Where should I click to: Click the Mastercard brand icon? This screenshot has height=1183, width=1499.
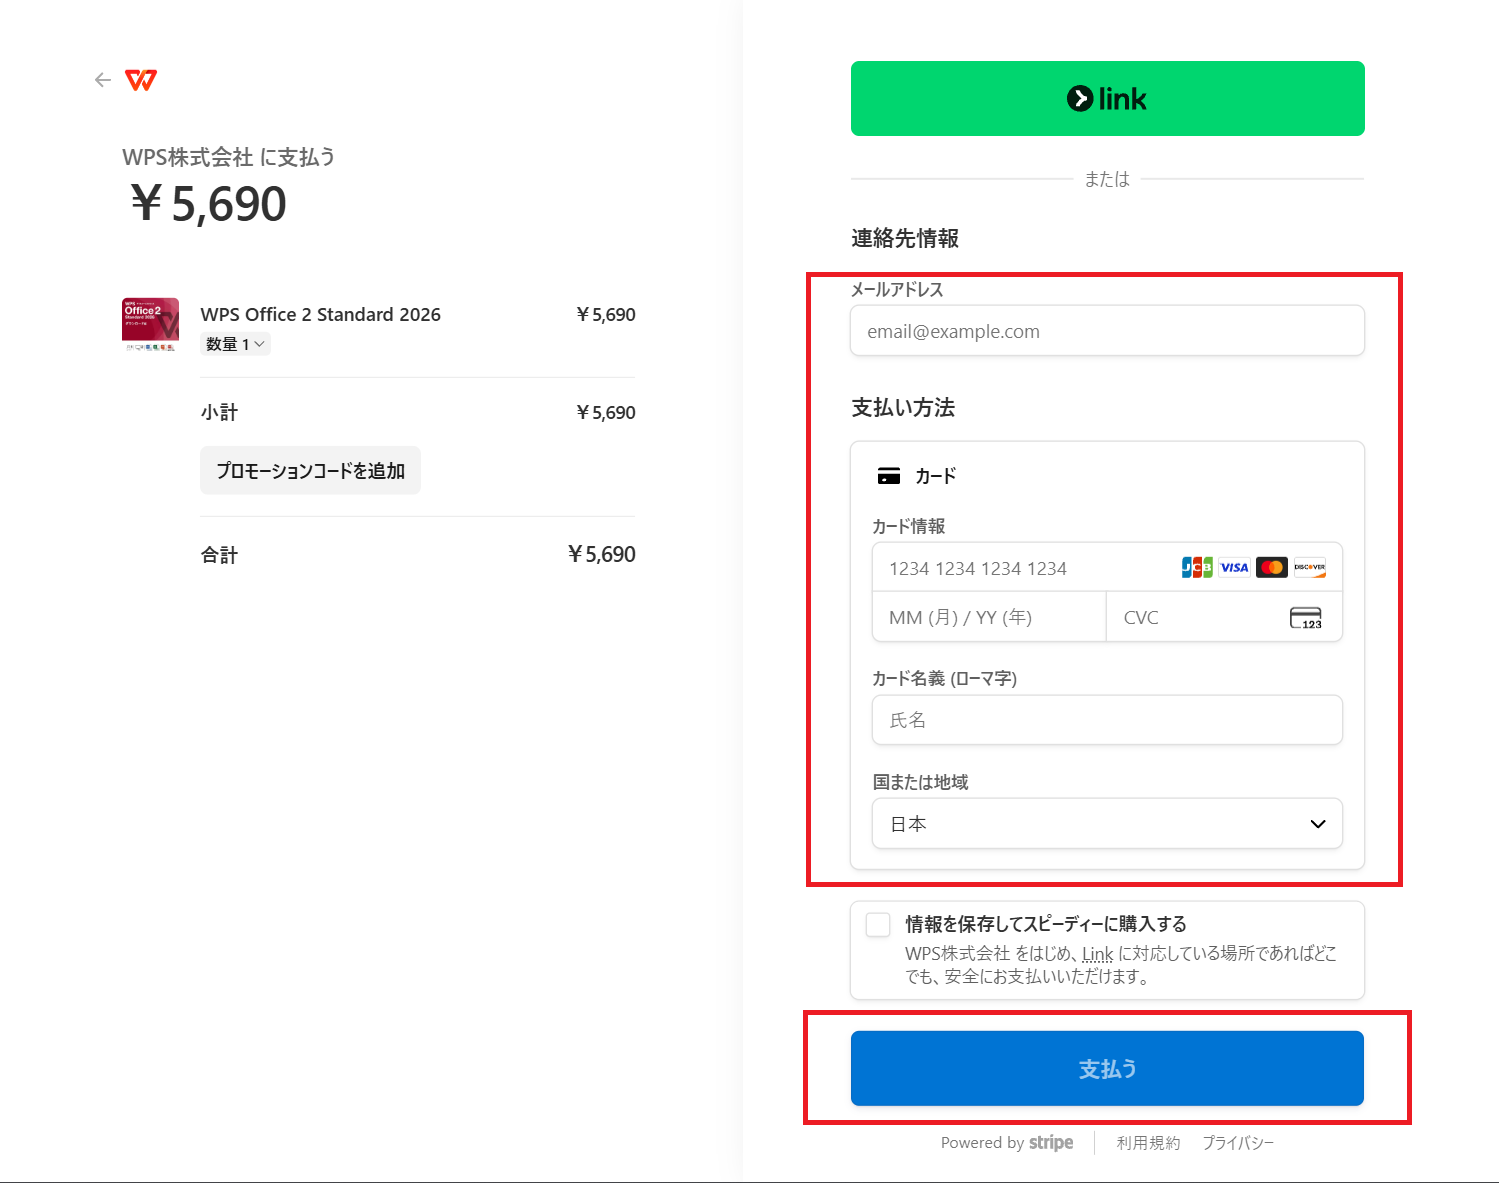[1272, 567]
